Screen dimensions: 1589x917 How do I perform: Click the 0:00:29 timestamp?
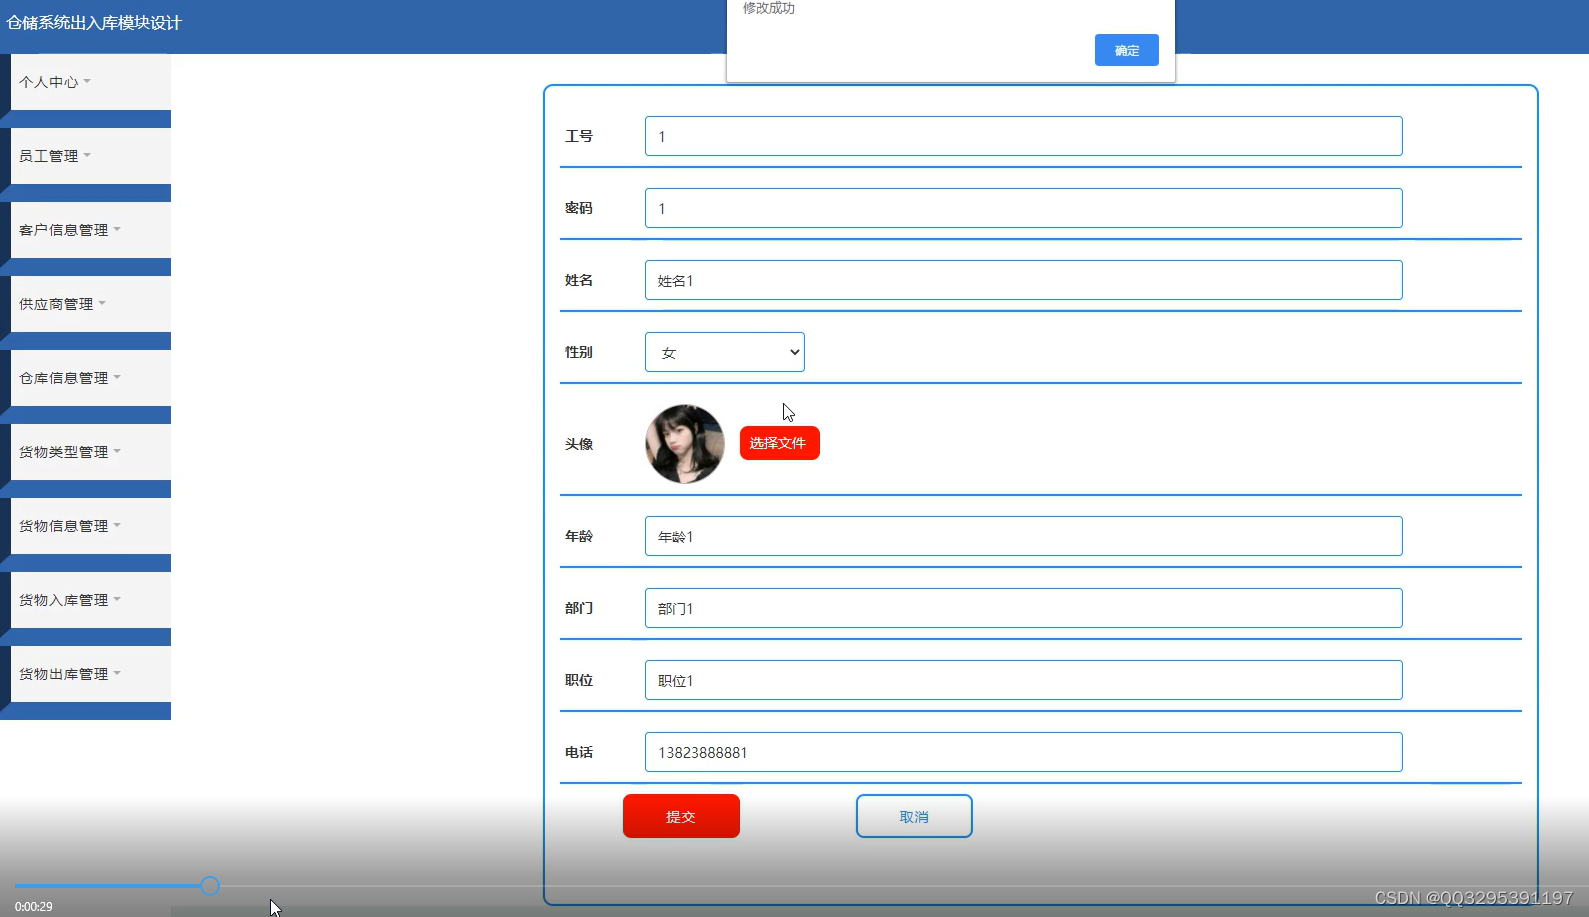[33, 907]
